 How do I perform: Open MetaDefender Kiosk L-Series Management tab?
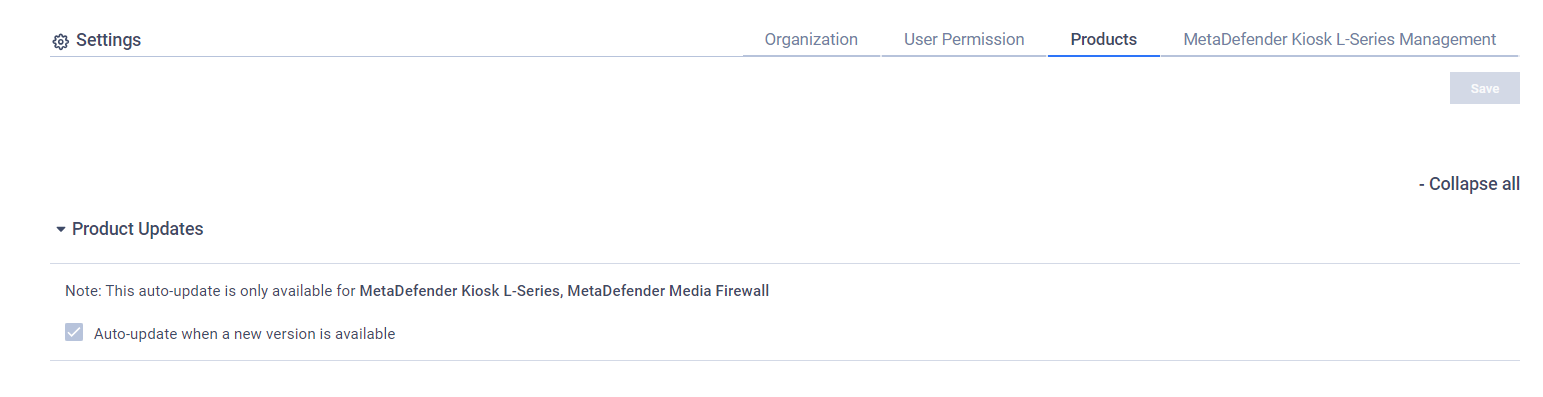pos(1339,39)
